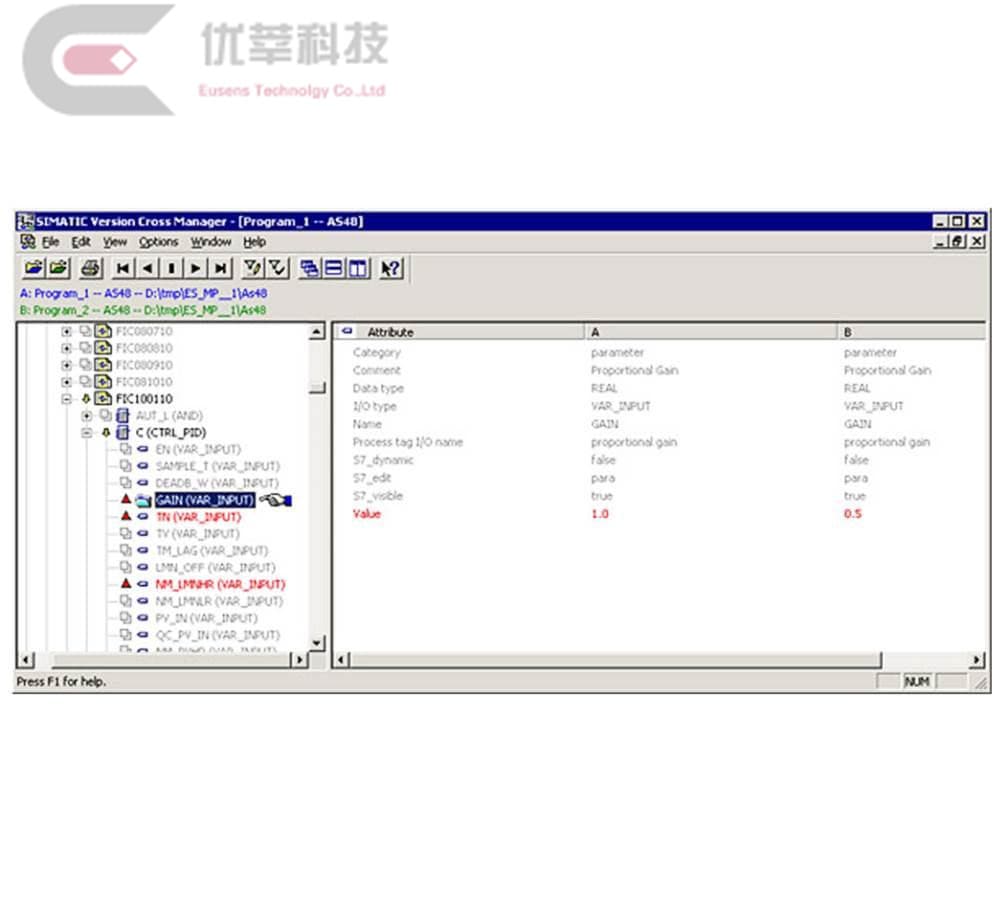
Task: Select the context-sensitive Help arrow icon
Action: click(390, 268)
